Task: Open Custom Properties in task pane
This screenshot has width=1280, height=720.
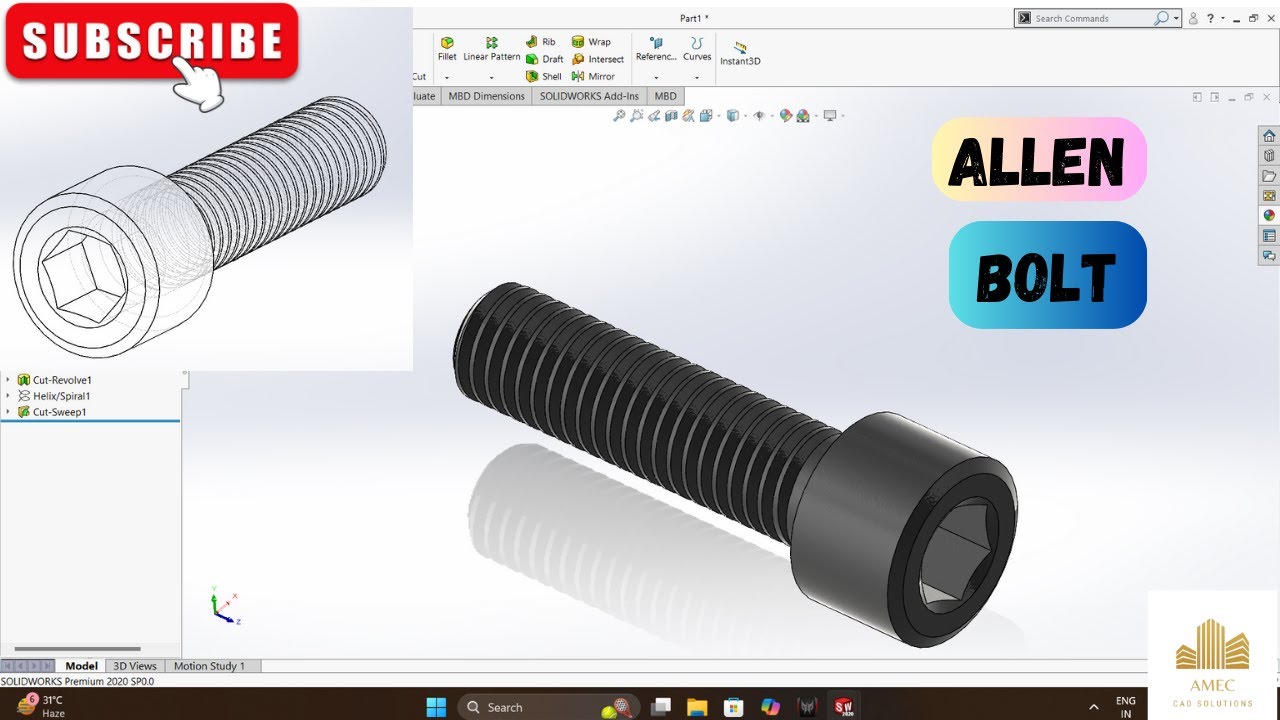Action: pyautogui.click(x=1269, y=236)
